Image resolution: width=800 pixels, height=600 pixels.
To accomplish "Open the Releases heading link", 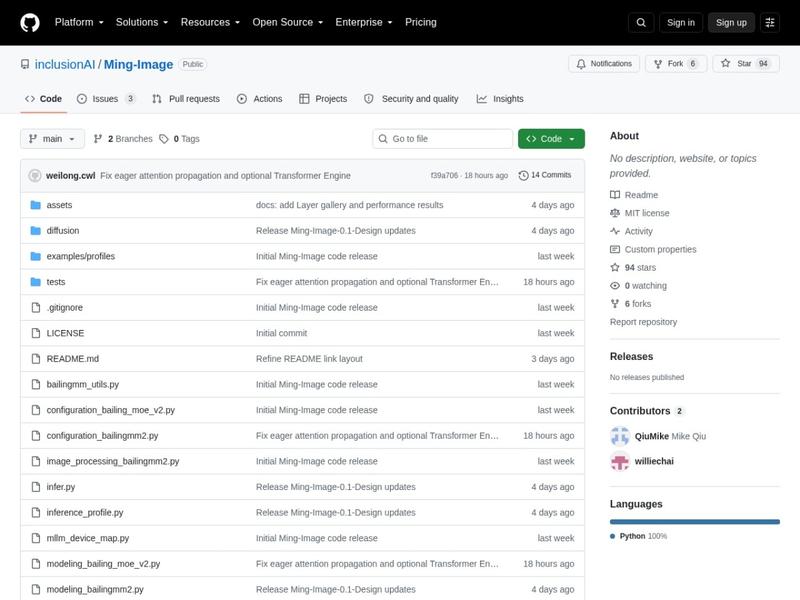I will tap(631, 357).
